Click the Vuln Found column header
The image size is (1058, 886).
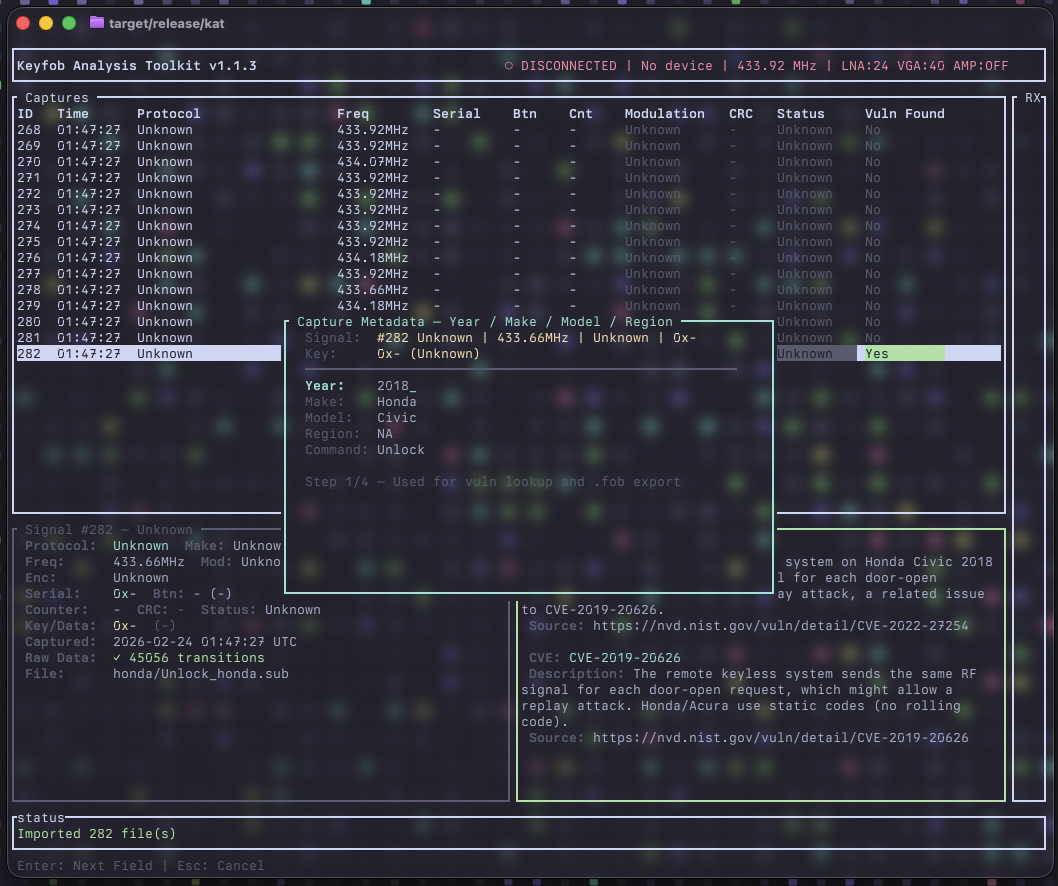pos(905,113)
